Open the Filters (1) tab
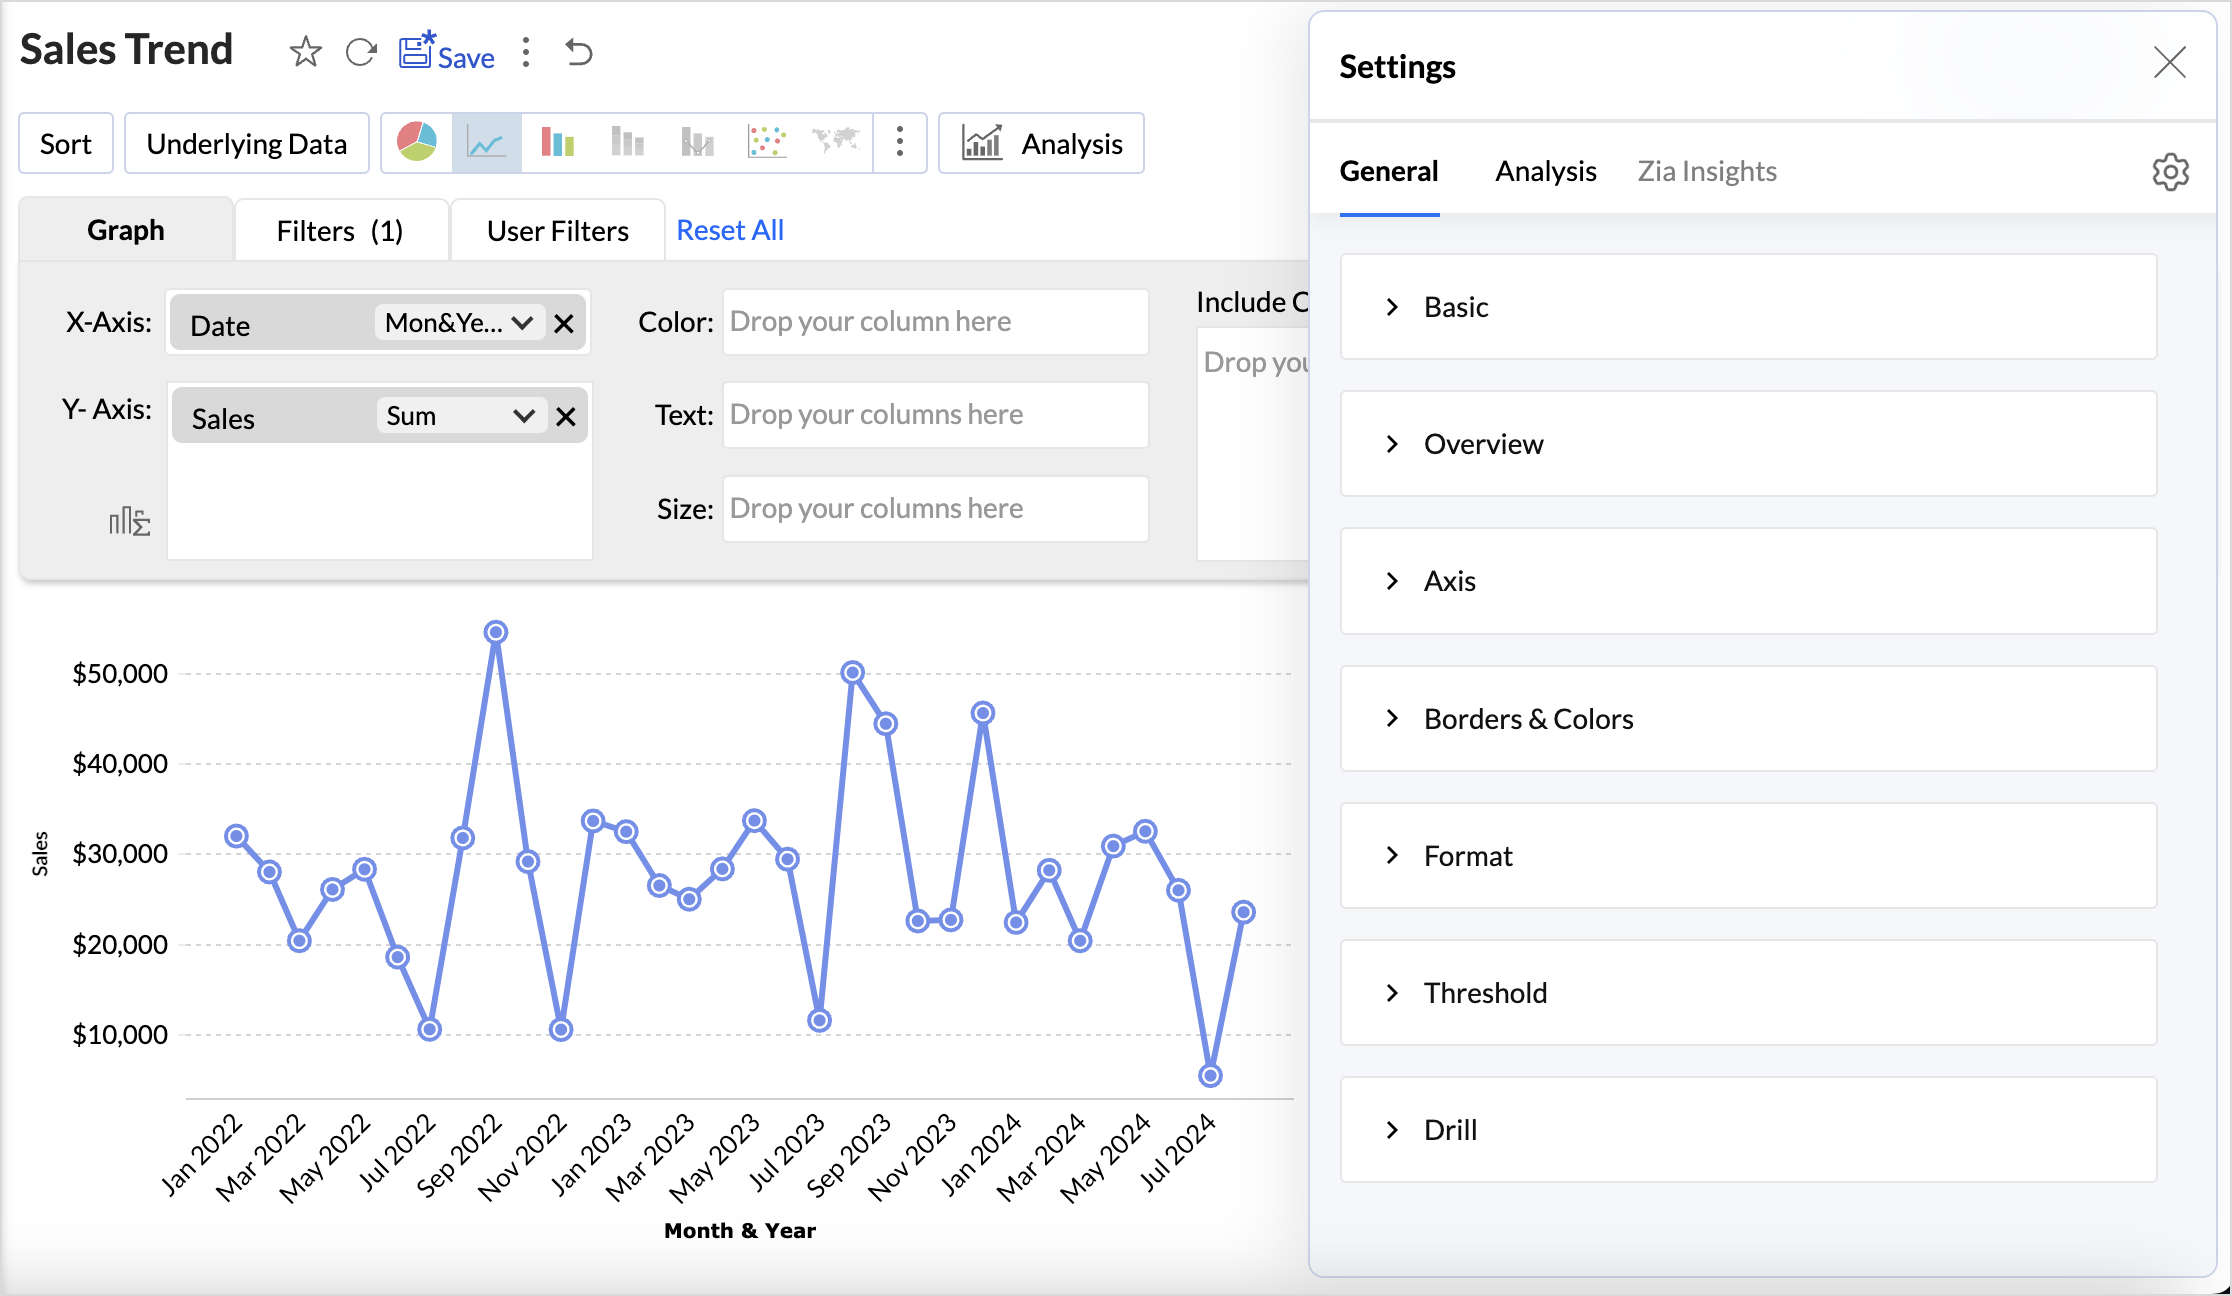This screenshot has height=1296, width=2232. [340, 231]
